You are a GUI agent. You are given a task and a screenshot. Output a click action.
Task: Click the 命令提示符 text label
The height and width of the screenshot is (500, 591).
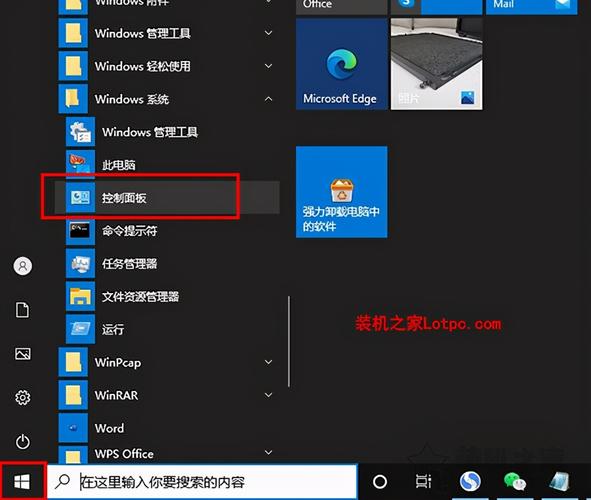tap(129, 231)
